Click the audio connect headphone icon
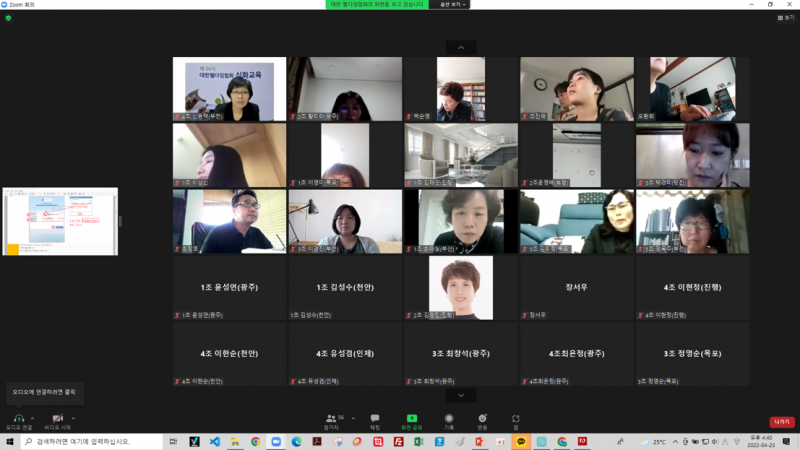This screenshot has width=800, height=450. click(18, 418)
